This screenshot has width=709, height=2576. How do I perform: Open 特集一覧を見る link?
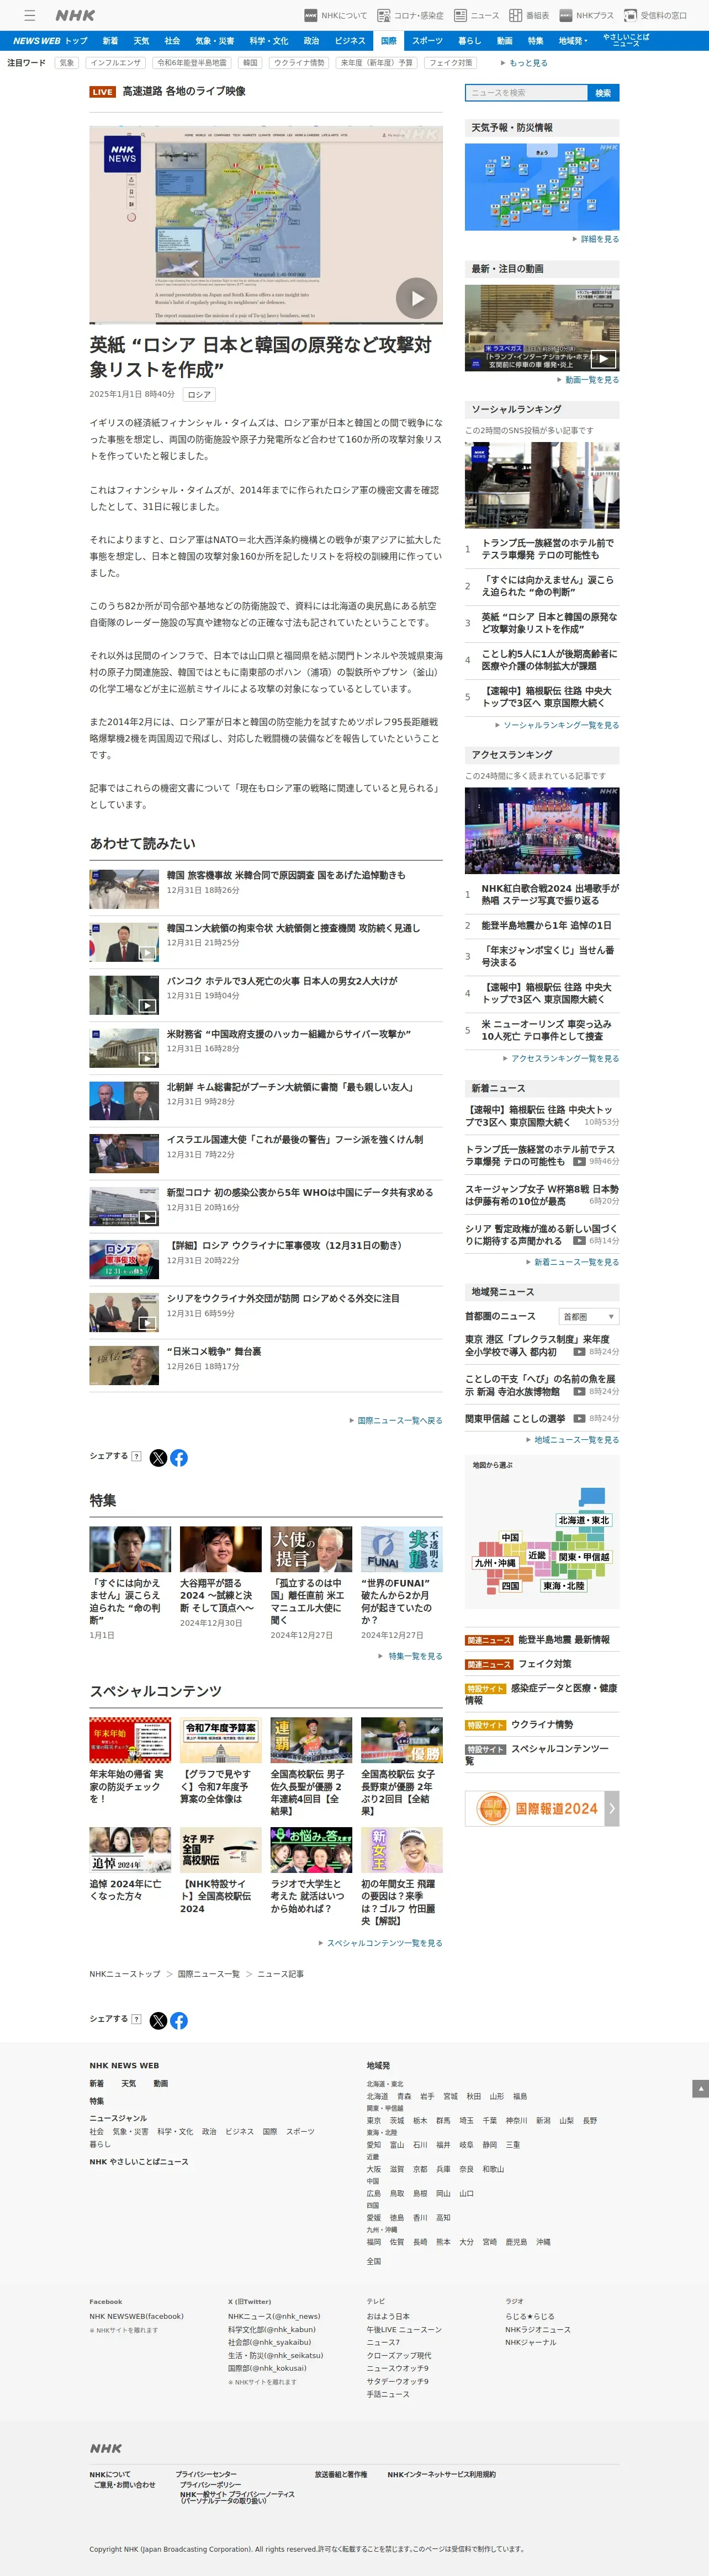pyautogui.click(x=414, y=1656)
